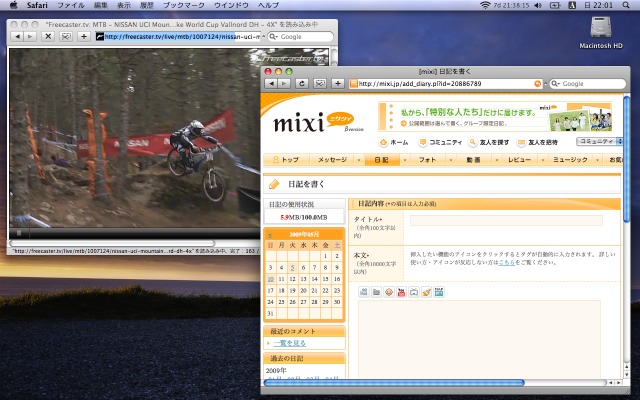Image resolution: width=640 pixels, height=400 pixels.
Task: Open Spotlight search magnifier in menu bar
Action: coord(626,5)
